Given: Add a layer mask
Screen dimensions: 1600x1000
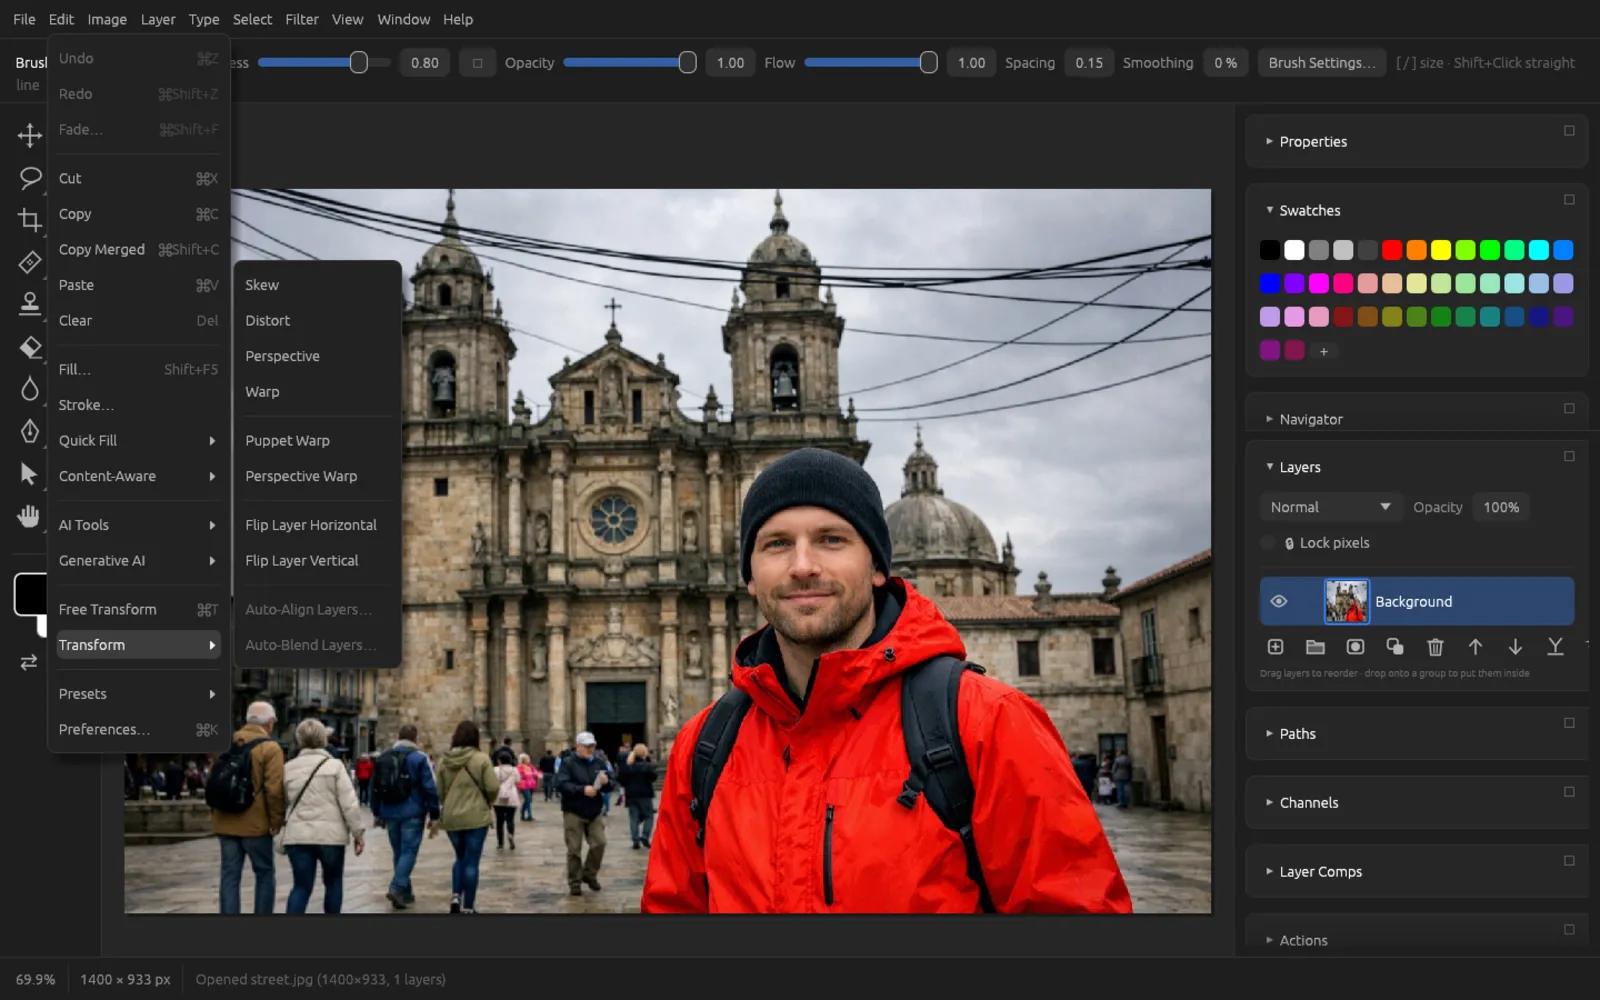Looking at the screenshot, I should pos(1355,647).
